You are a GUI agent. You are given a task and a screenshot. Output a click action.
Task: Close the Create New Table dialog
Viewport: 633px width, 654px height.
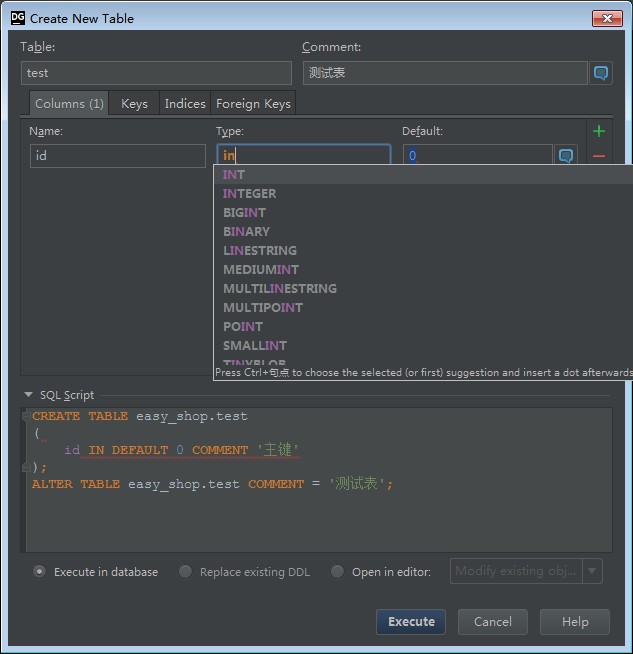(x=608, y=18)
